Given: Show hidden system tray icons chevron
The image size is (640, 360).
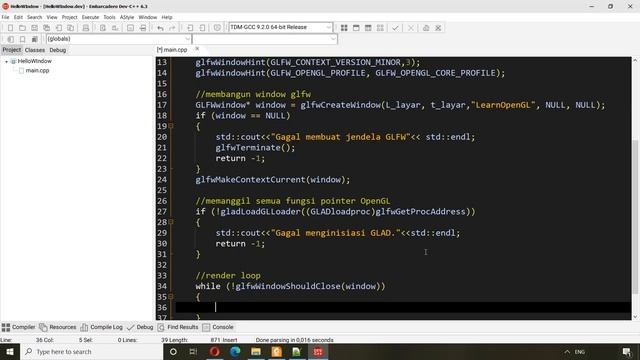Looking at the screenshot, I should pos(567,352).
